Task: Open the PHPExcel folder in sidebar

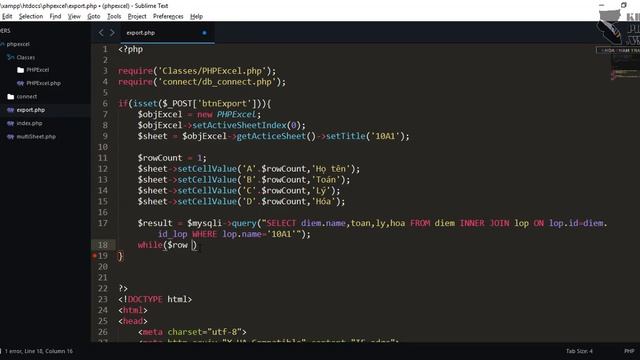Action: 38,70
